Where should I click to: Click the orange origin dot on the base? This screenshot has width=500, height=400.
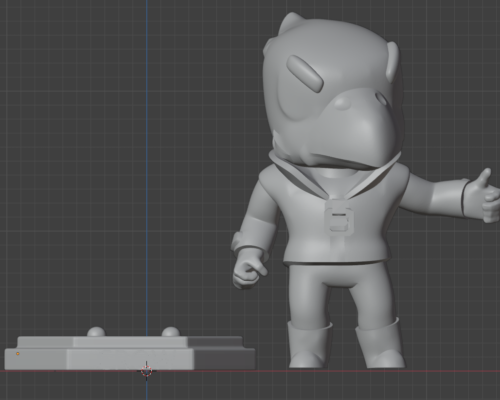click(18, 354)
